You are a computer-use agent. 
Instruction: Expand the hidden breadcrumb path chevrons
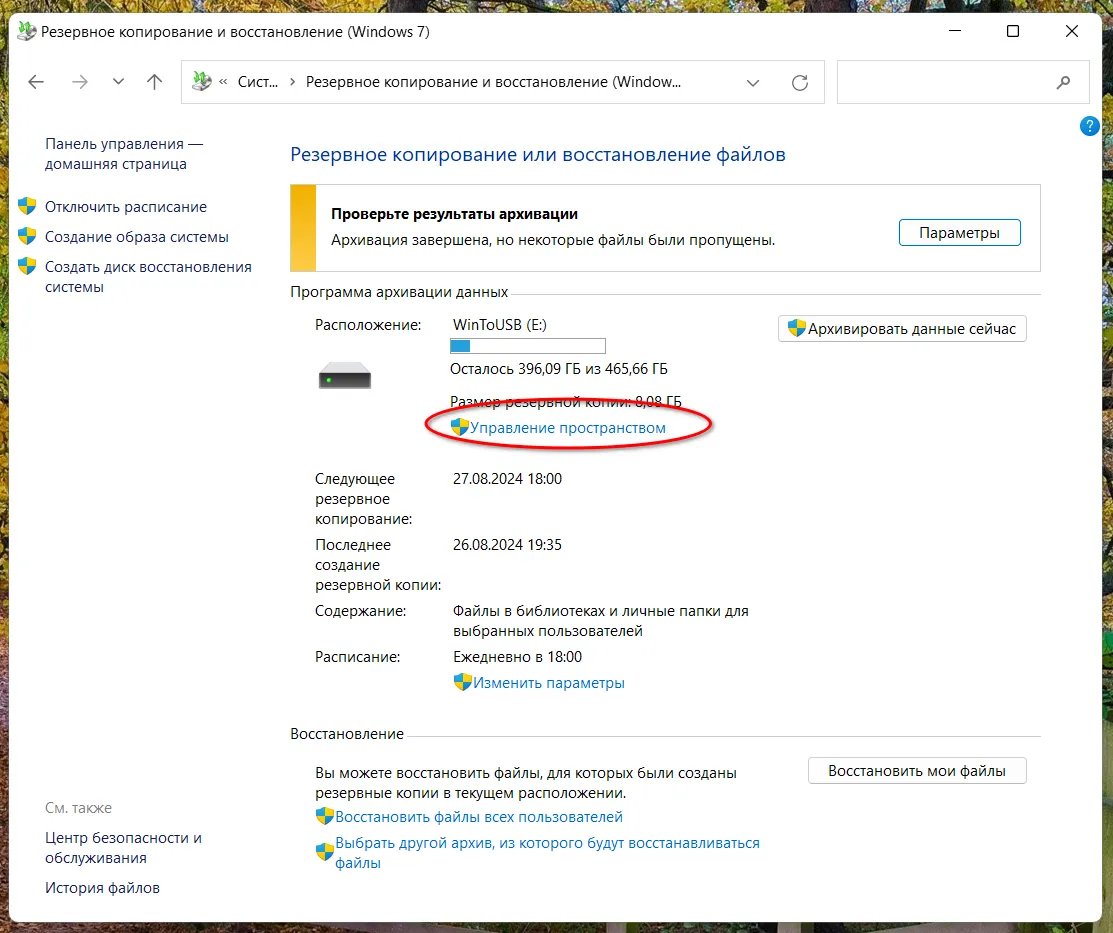[x=222, y=82]
